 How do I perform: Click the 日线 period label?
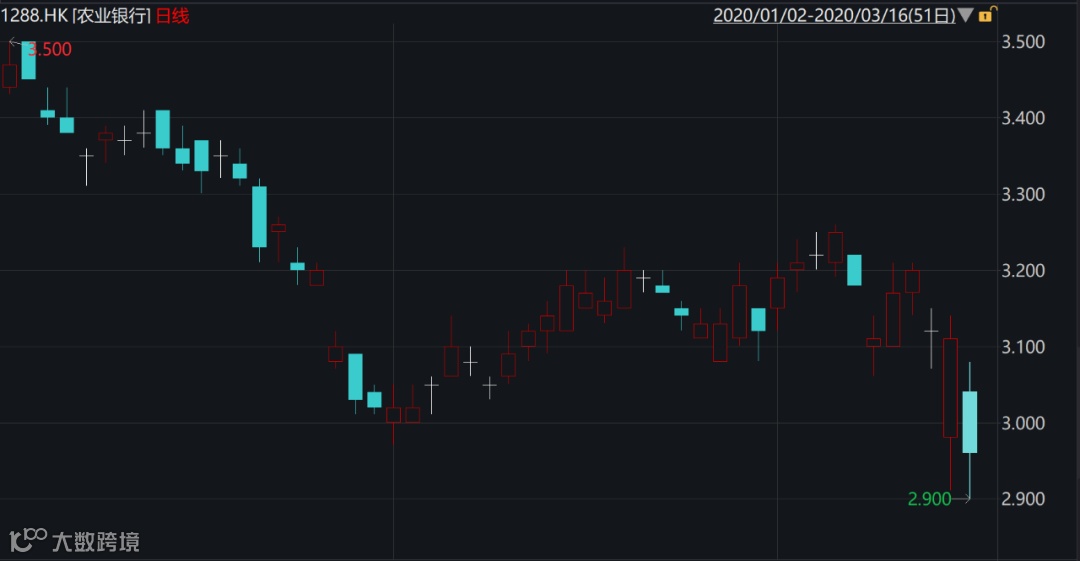pyautogui.click(x=172, y=16)
